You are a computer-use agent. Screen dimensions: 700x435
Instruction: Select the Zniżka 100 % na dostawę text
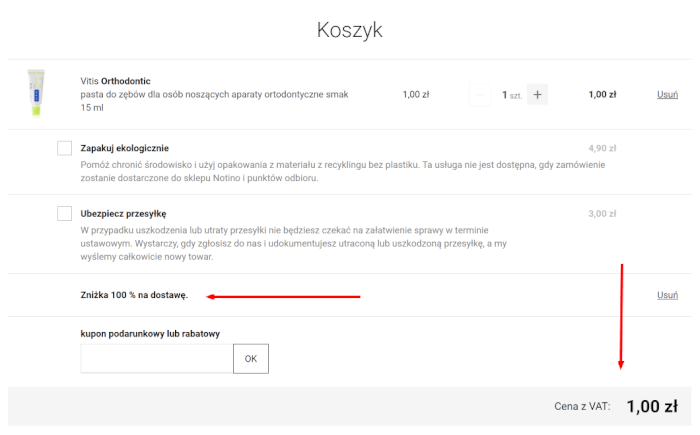[x=134, y=296]
